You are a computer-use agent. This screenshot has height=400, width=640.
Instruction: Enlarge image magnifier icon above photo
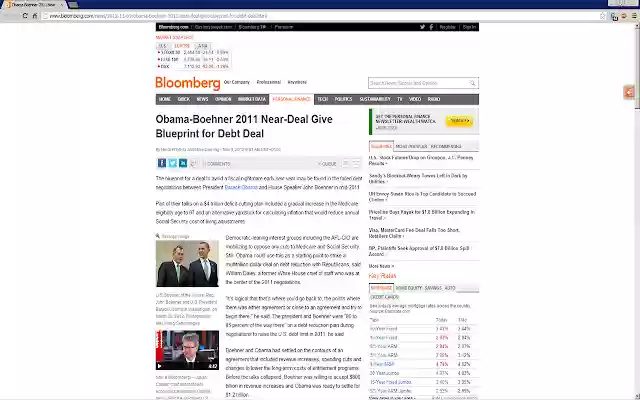coord(158,236)
